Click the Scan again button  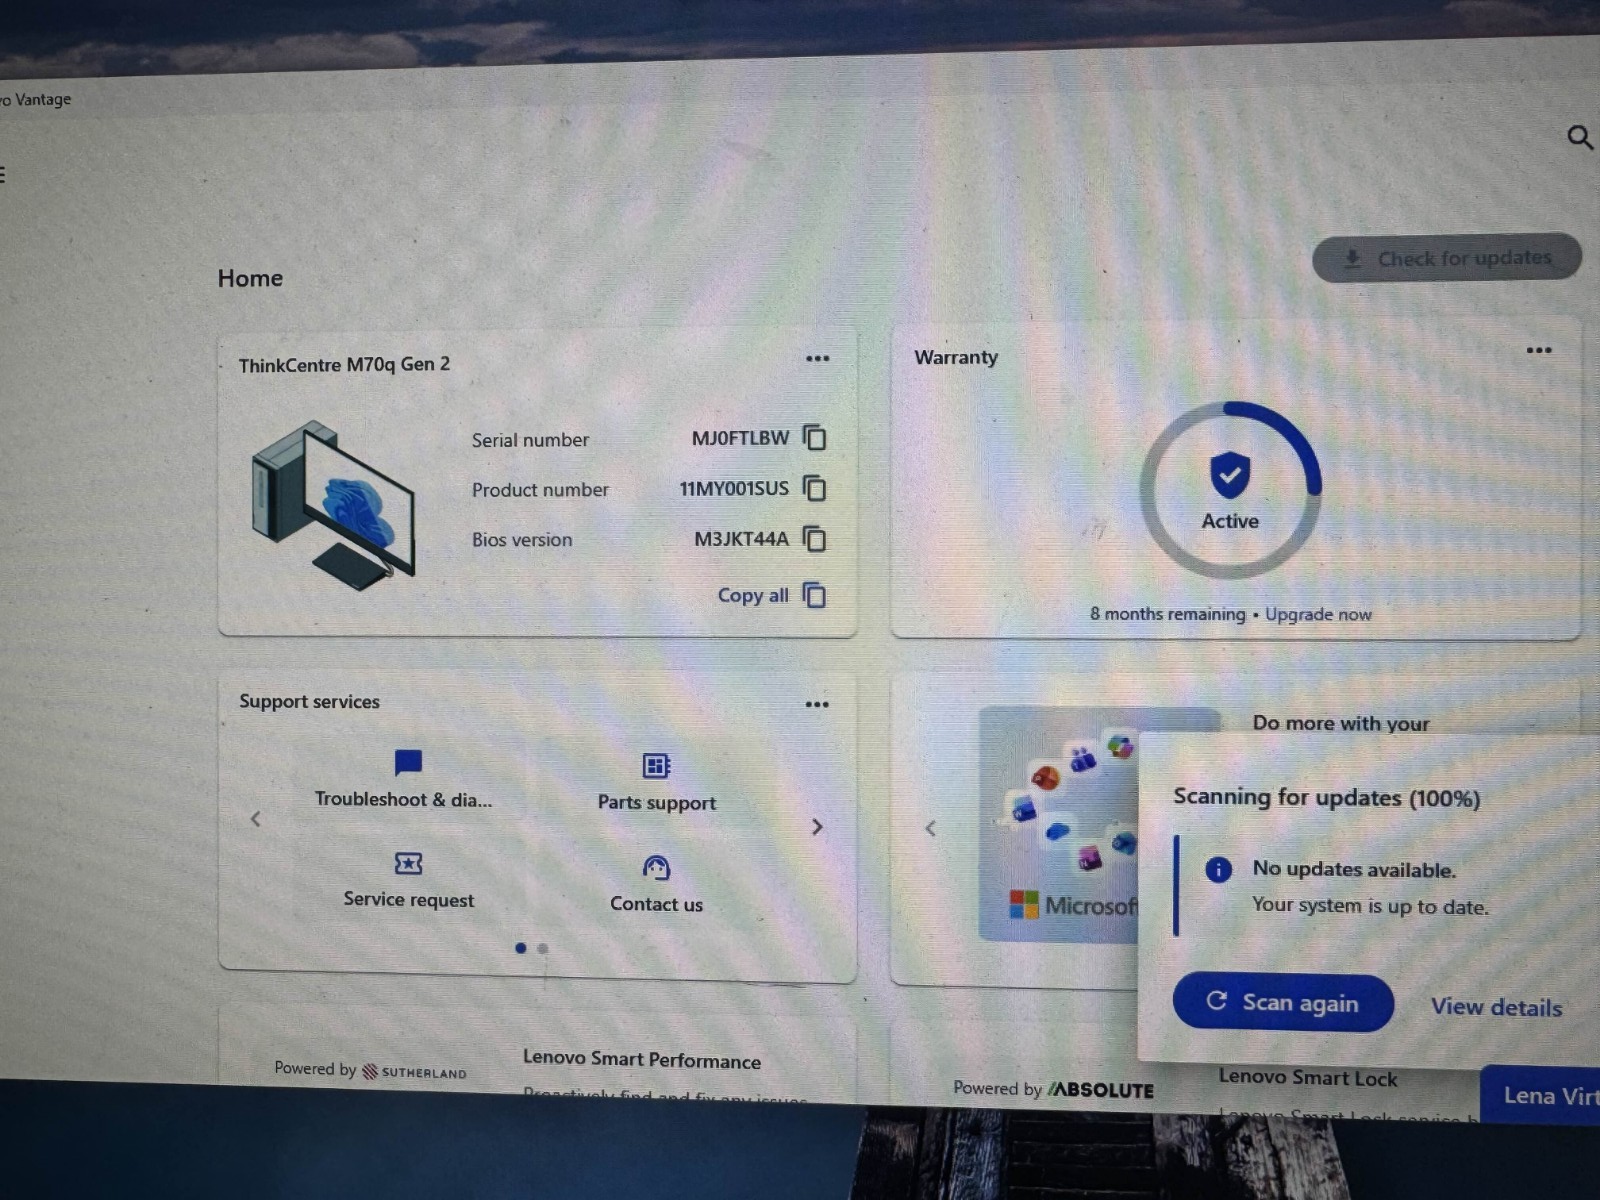click(x=1283, y=1002)
